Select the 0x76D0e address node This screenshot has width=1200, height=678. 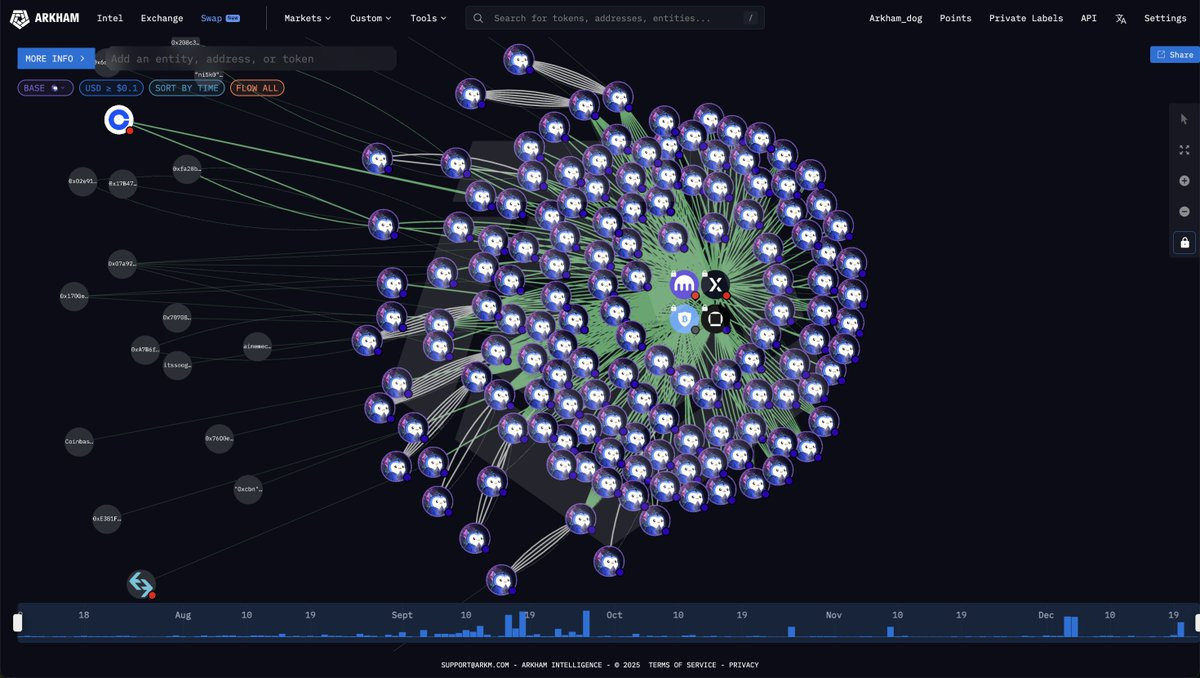(219, 438)
